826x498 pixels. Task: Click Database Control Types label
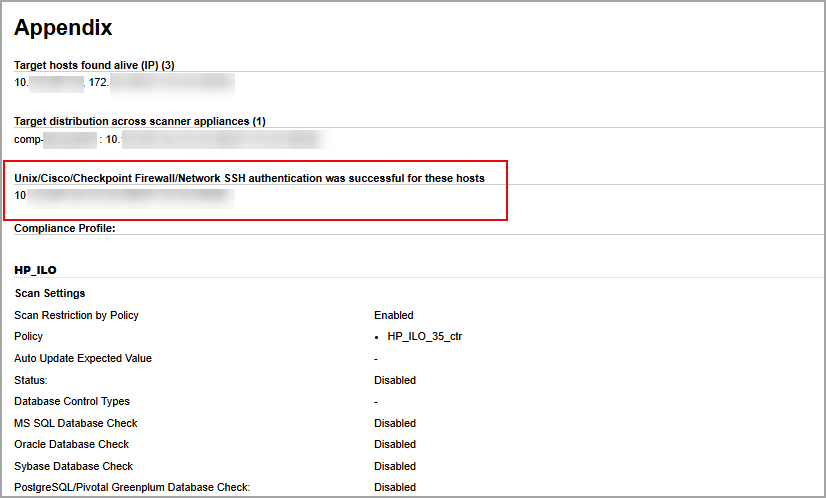pyautogui.click(x=72, y=401)
